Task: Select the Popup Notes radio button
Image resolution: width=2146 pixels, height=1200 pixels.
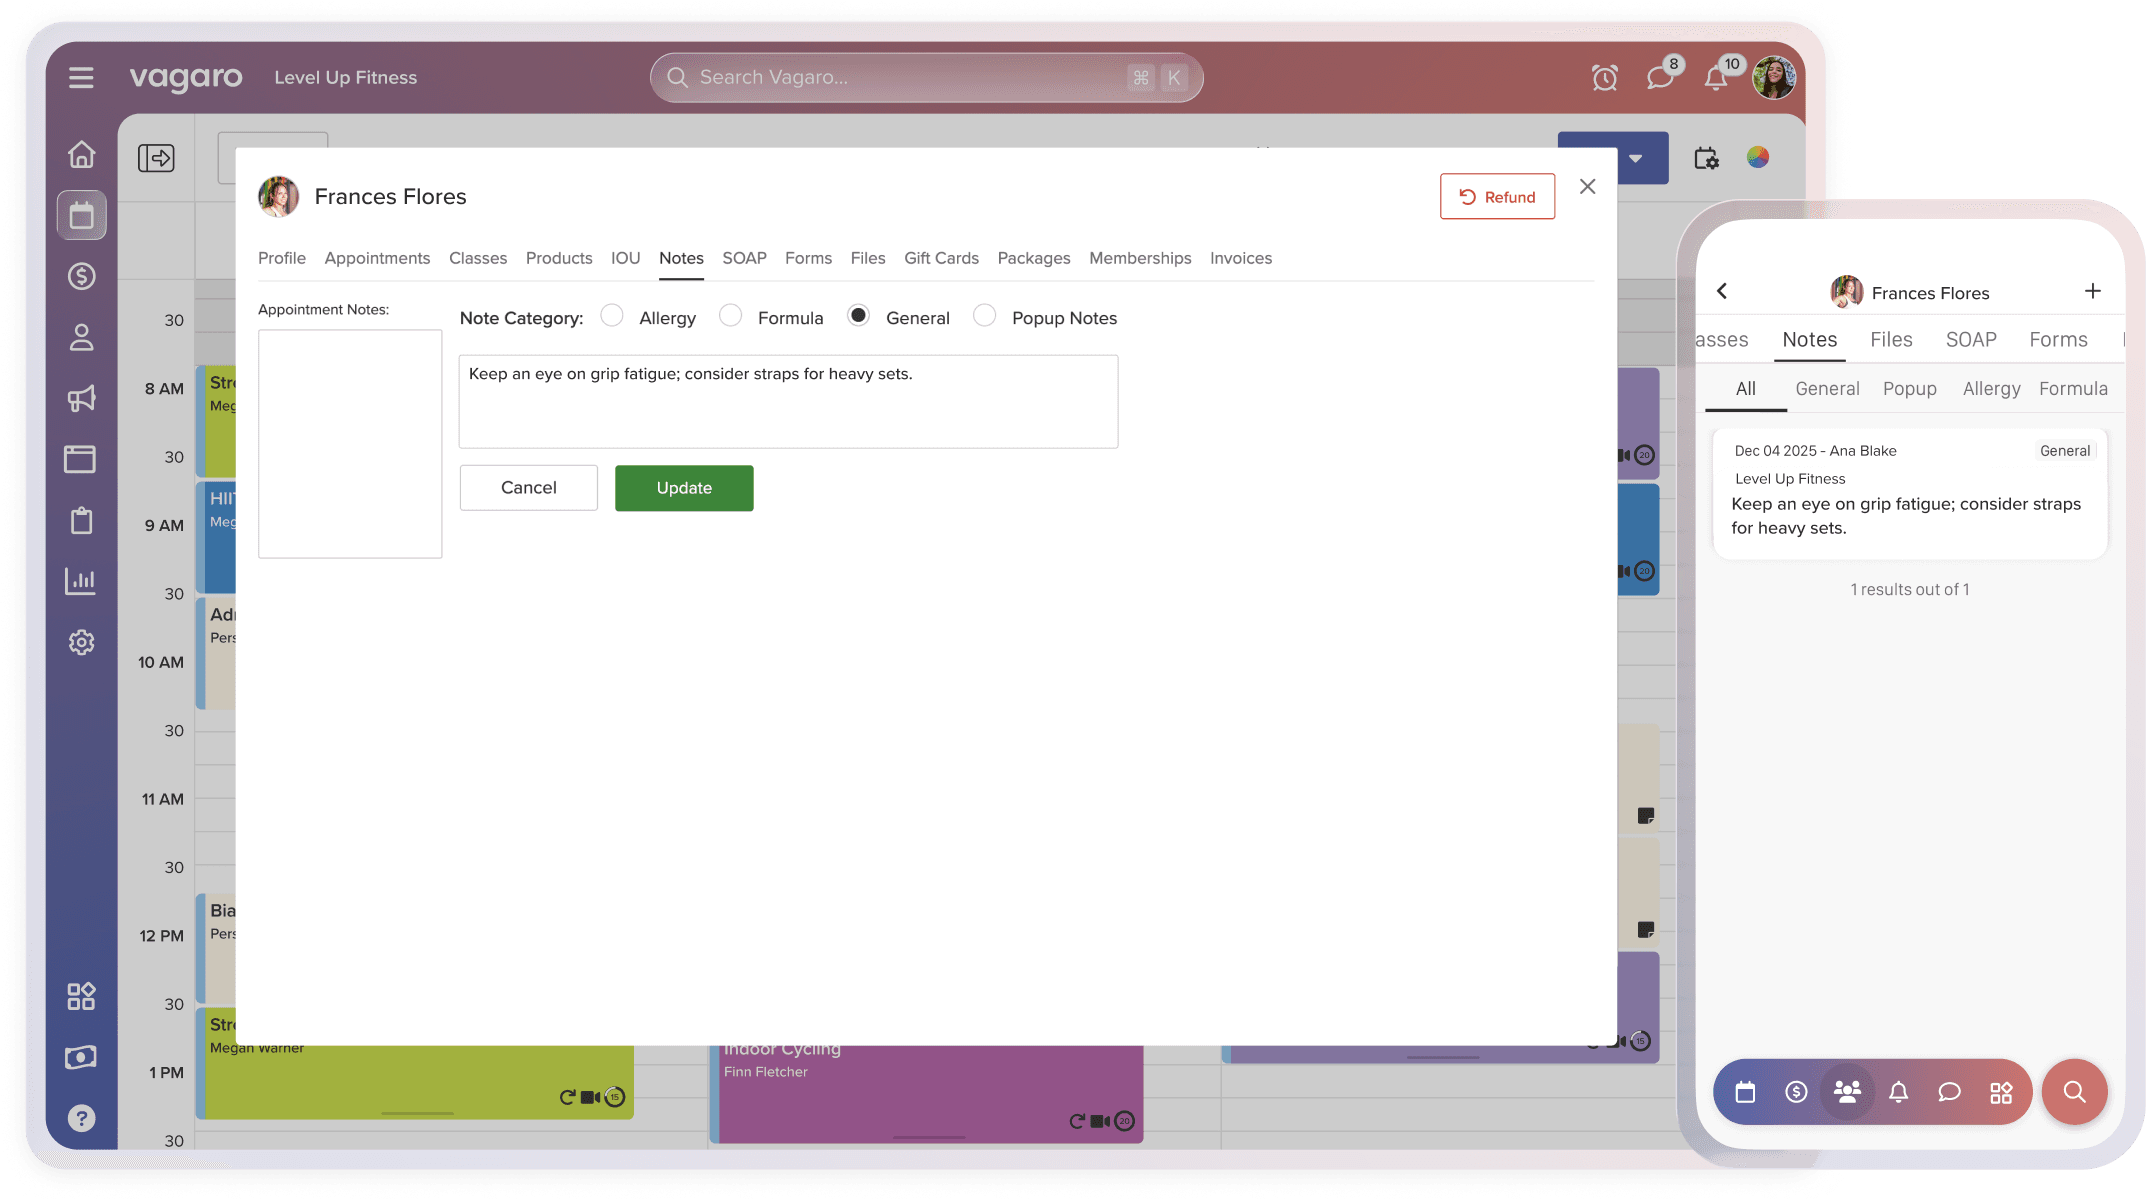Action: [985, 316]
